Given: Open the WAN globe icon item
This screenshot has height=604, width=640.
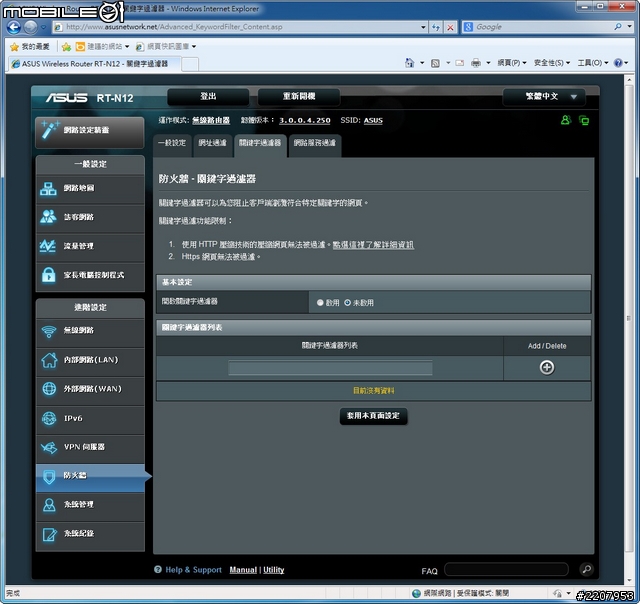Looking at the screenshot, I should [90, 389].
